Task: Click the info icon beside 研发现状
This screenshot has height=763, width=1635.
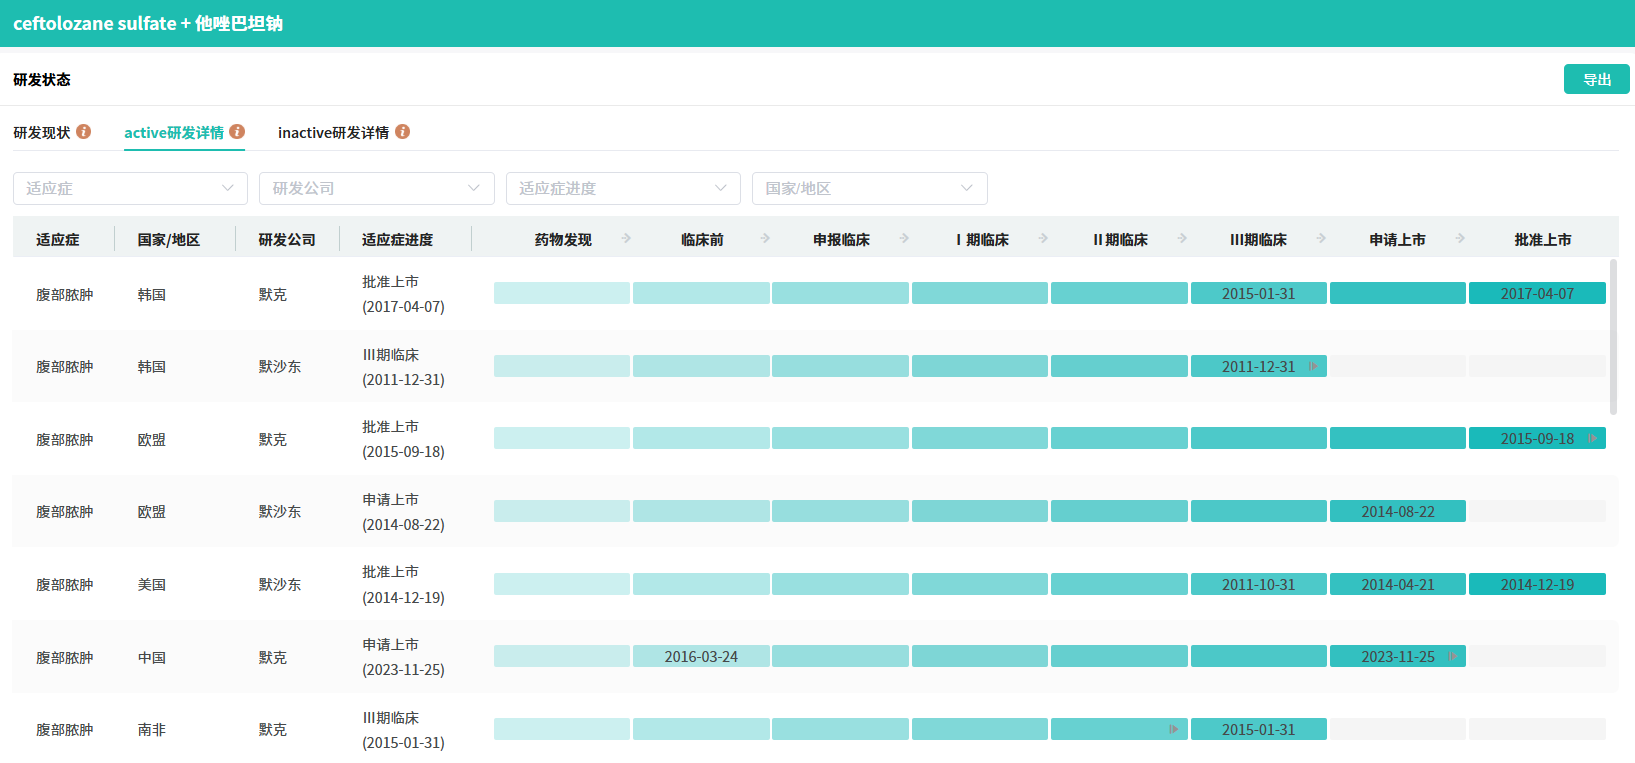Action: point(84,132)
